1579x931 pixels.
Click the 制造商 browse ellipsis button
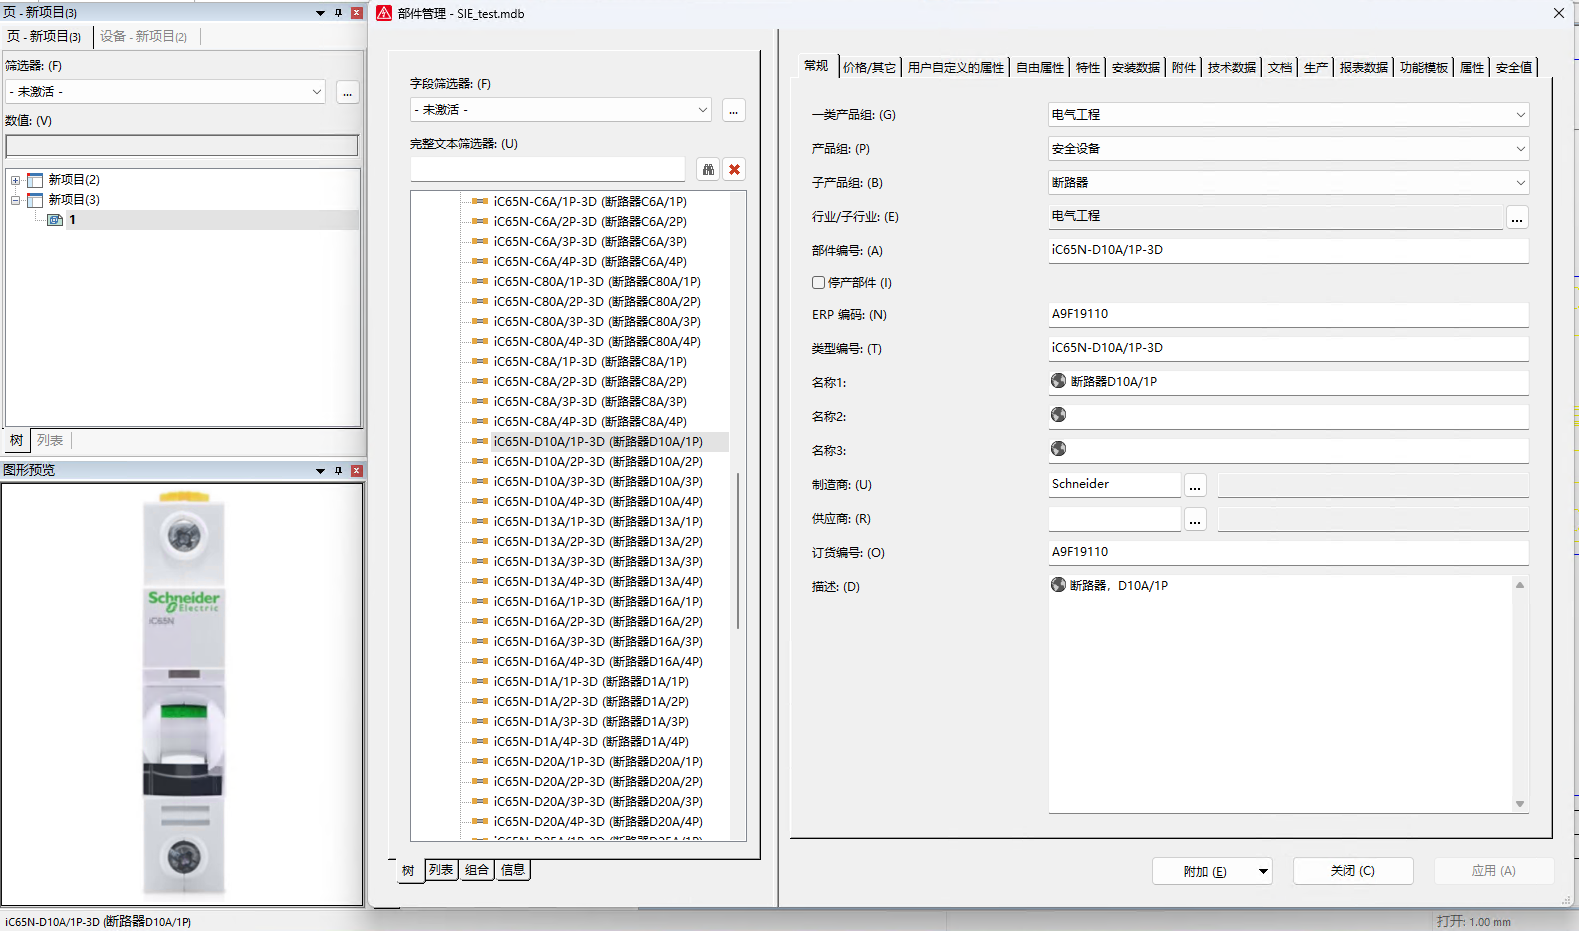(x=1195, y=486)
